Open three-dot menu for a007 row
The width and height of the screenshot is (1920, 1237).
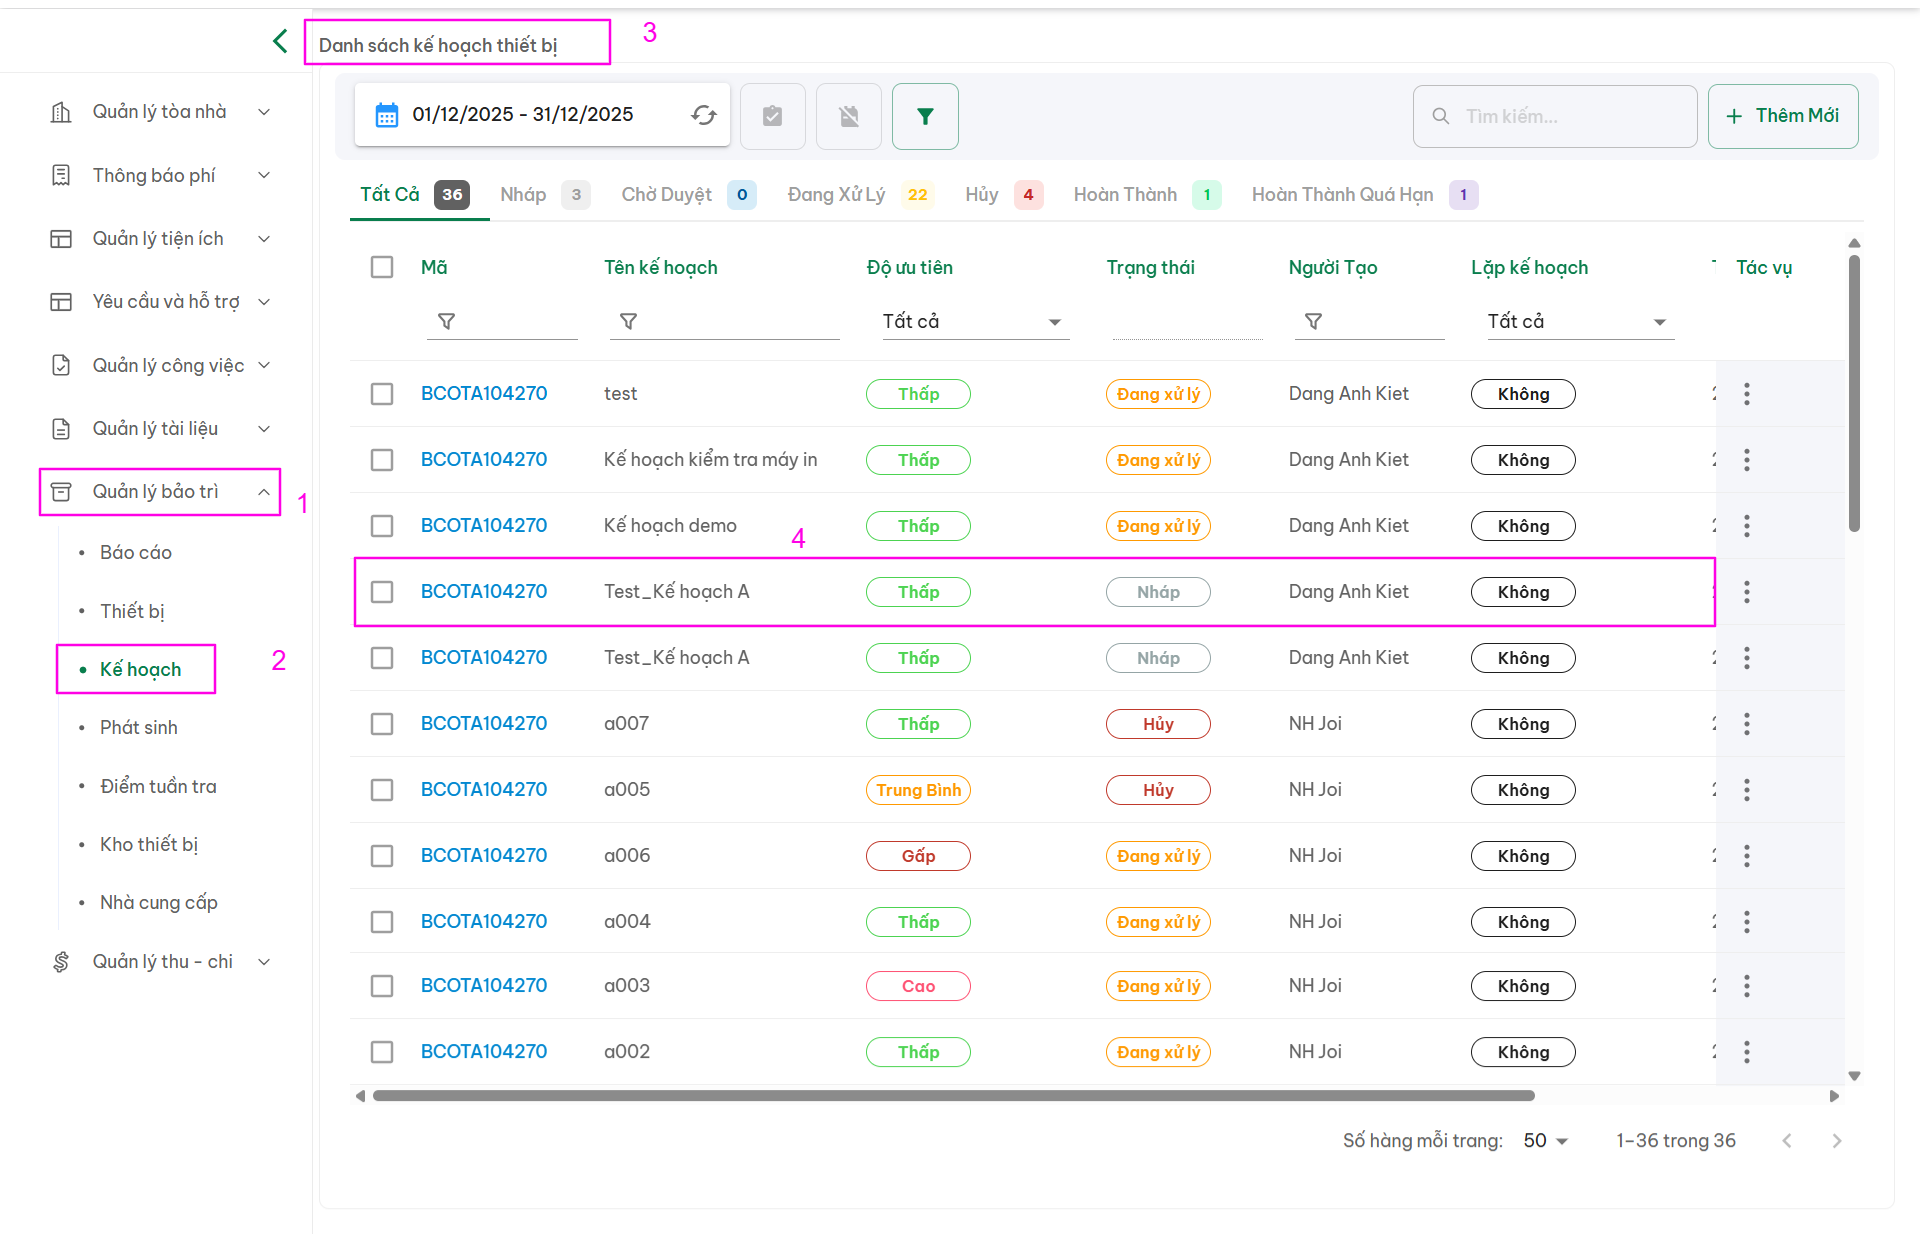[1747, 724]
